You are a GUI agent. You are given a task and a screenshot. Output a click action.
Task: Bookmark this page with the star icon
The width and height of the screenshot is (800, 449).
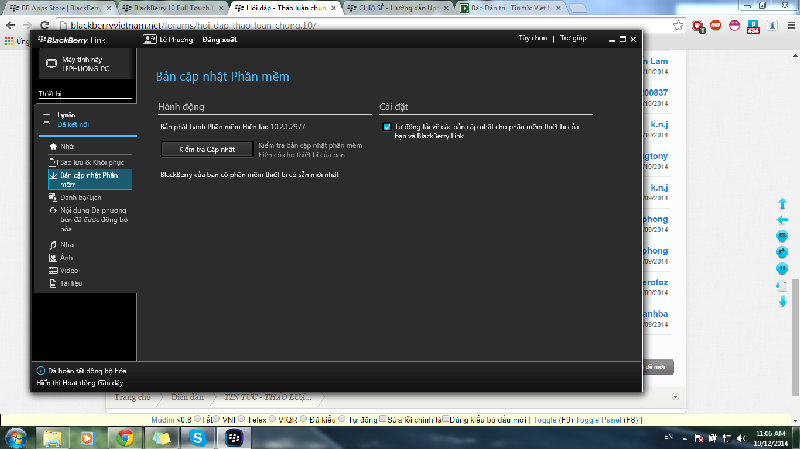(x=678, y=25)
